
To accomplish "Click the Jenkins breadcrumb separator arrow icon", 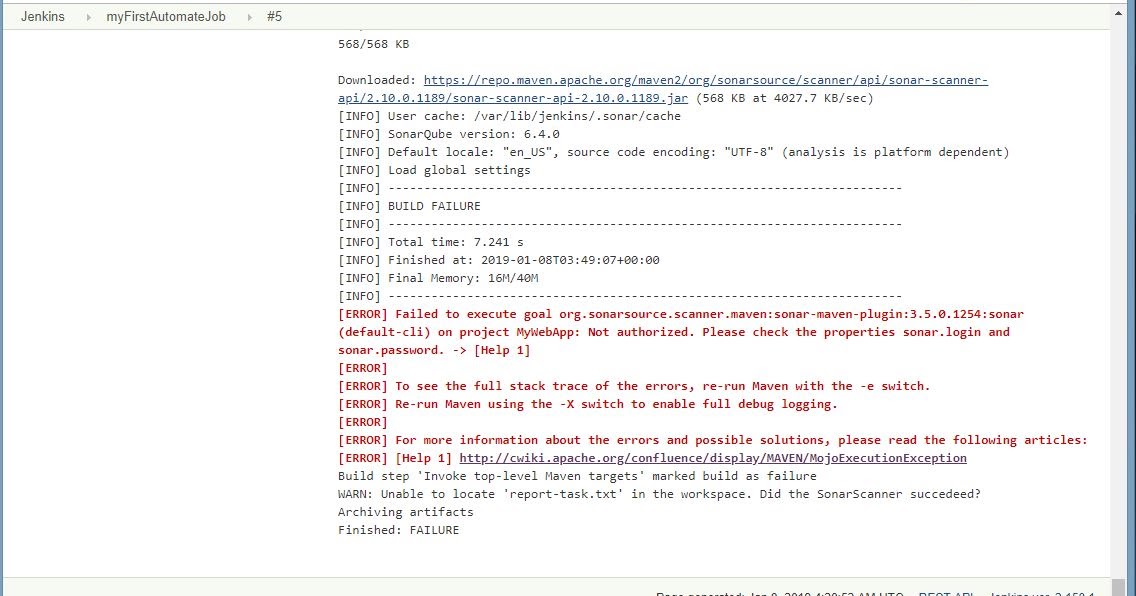I will click(x=89, y=16).
